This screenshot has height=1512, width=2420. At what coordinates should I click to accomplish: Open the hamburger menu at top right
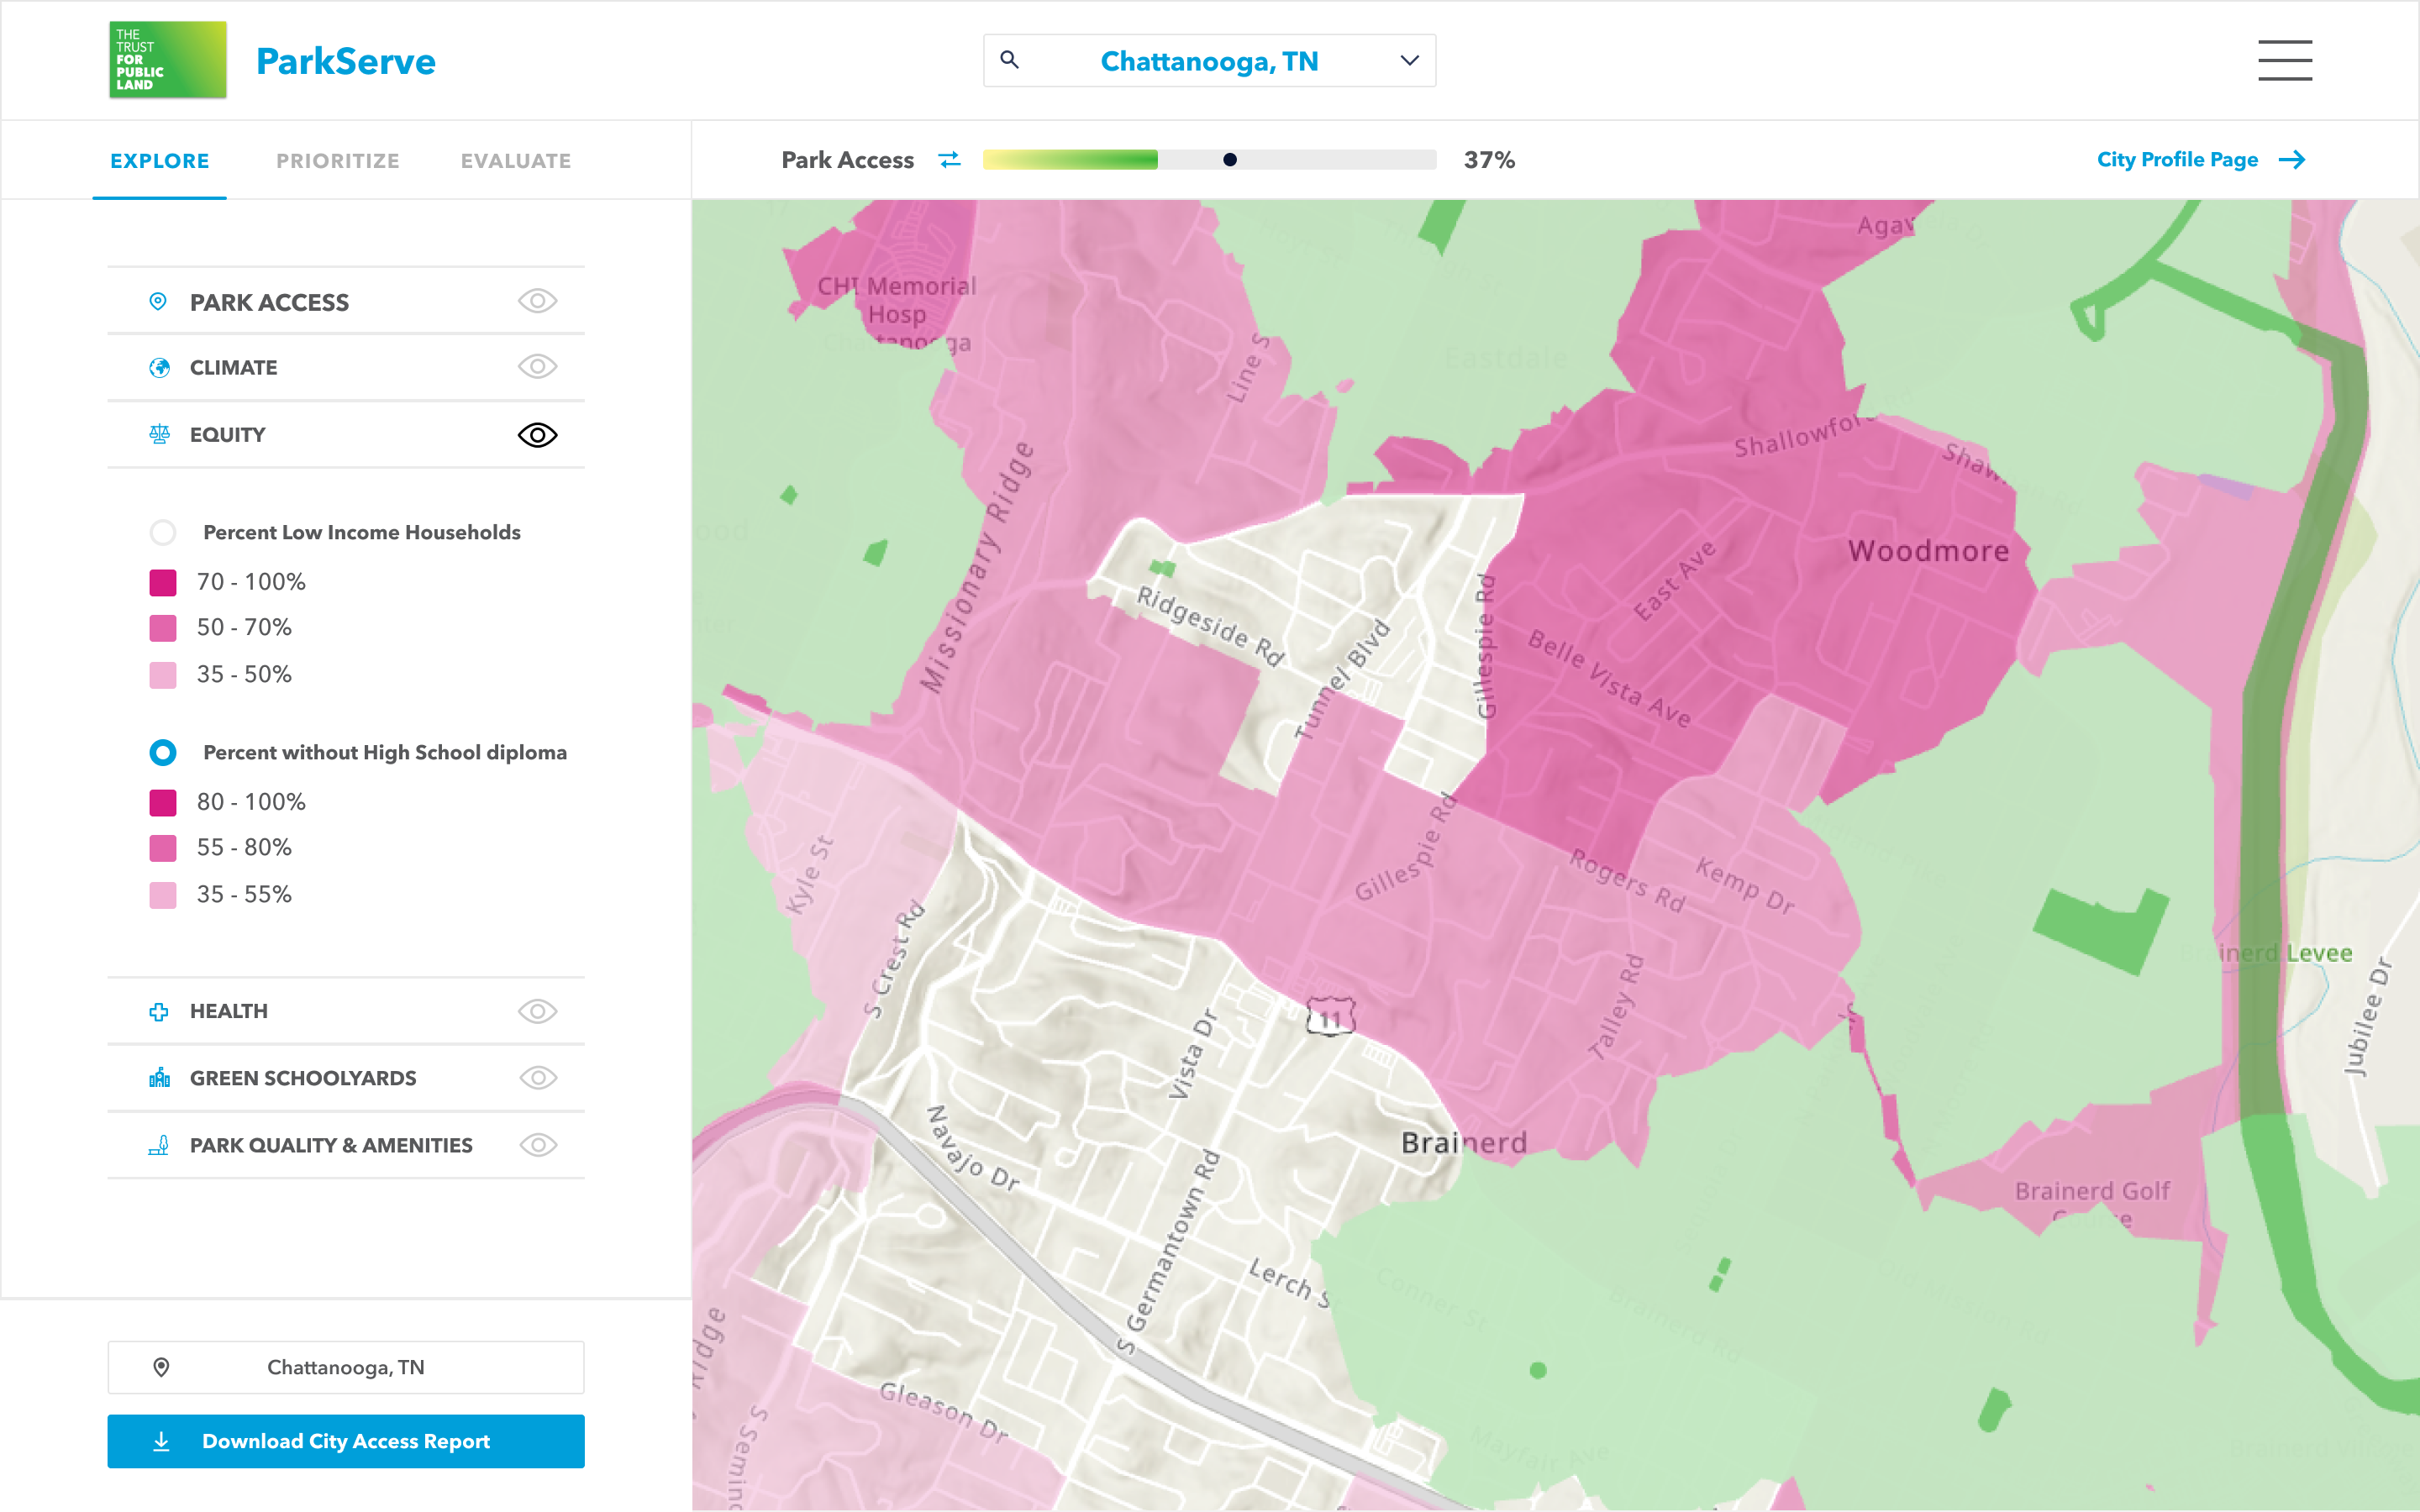tap(2285, 61)
